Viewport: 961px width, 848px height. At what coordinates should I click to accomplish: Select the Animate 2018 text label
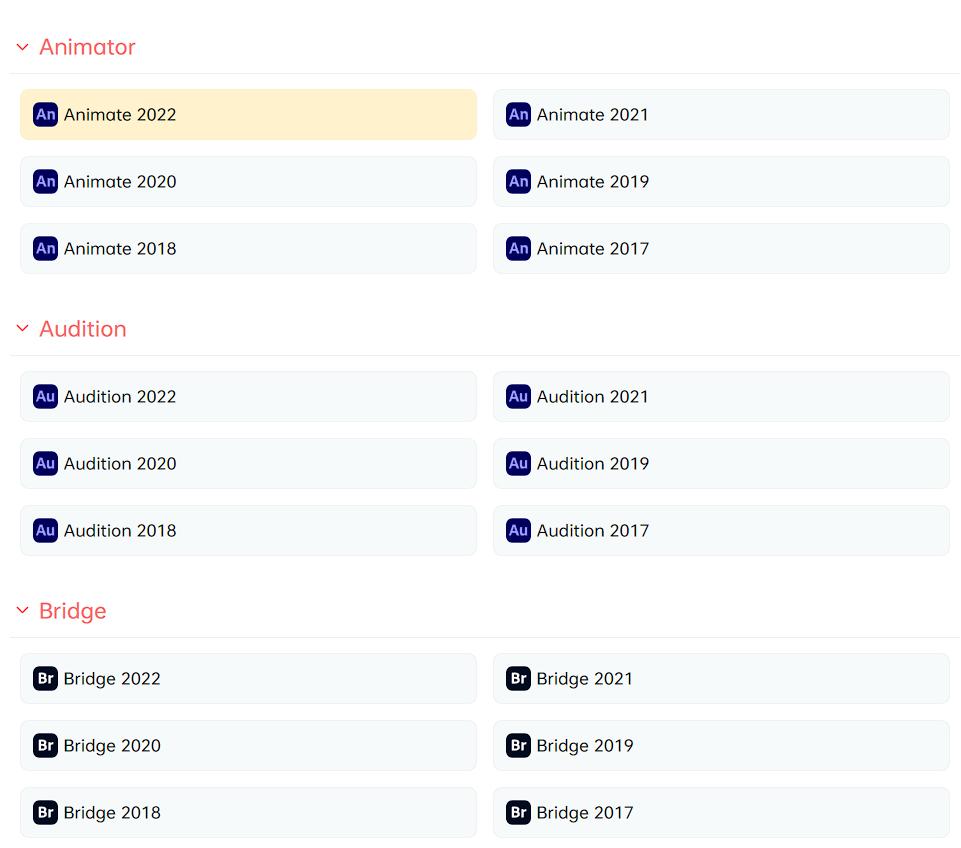tap(120, 248)
